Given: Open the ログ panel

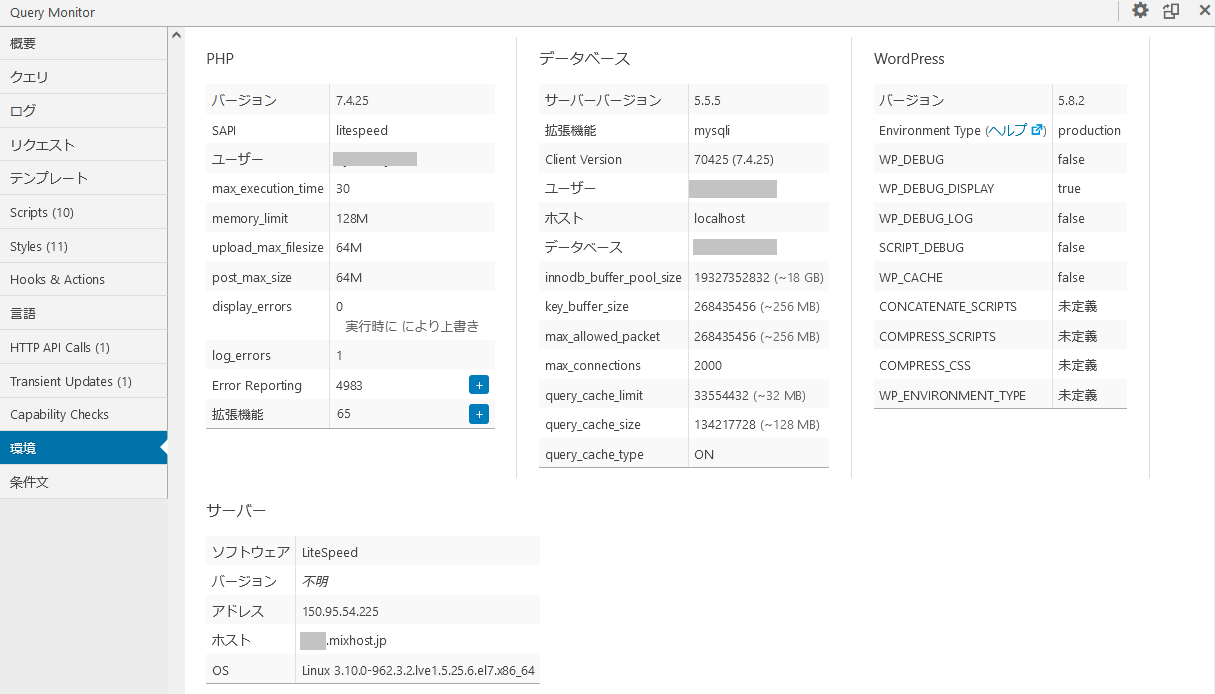Looking at the screenshot, I should [x=83, y=111].
